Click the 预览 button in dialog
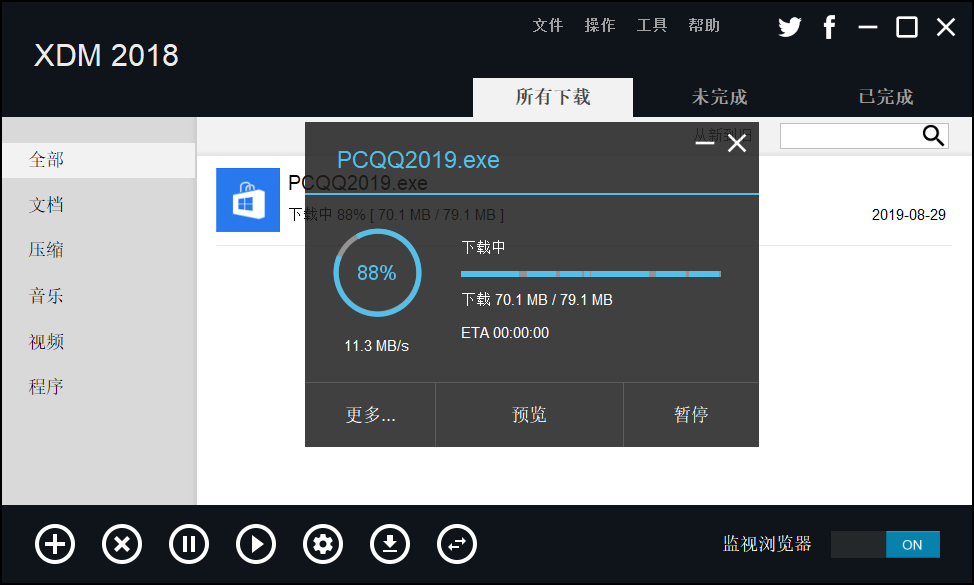Screen dimensions: 974x585 click(x=529, y=415)
